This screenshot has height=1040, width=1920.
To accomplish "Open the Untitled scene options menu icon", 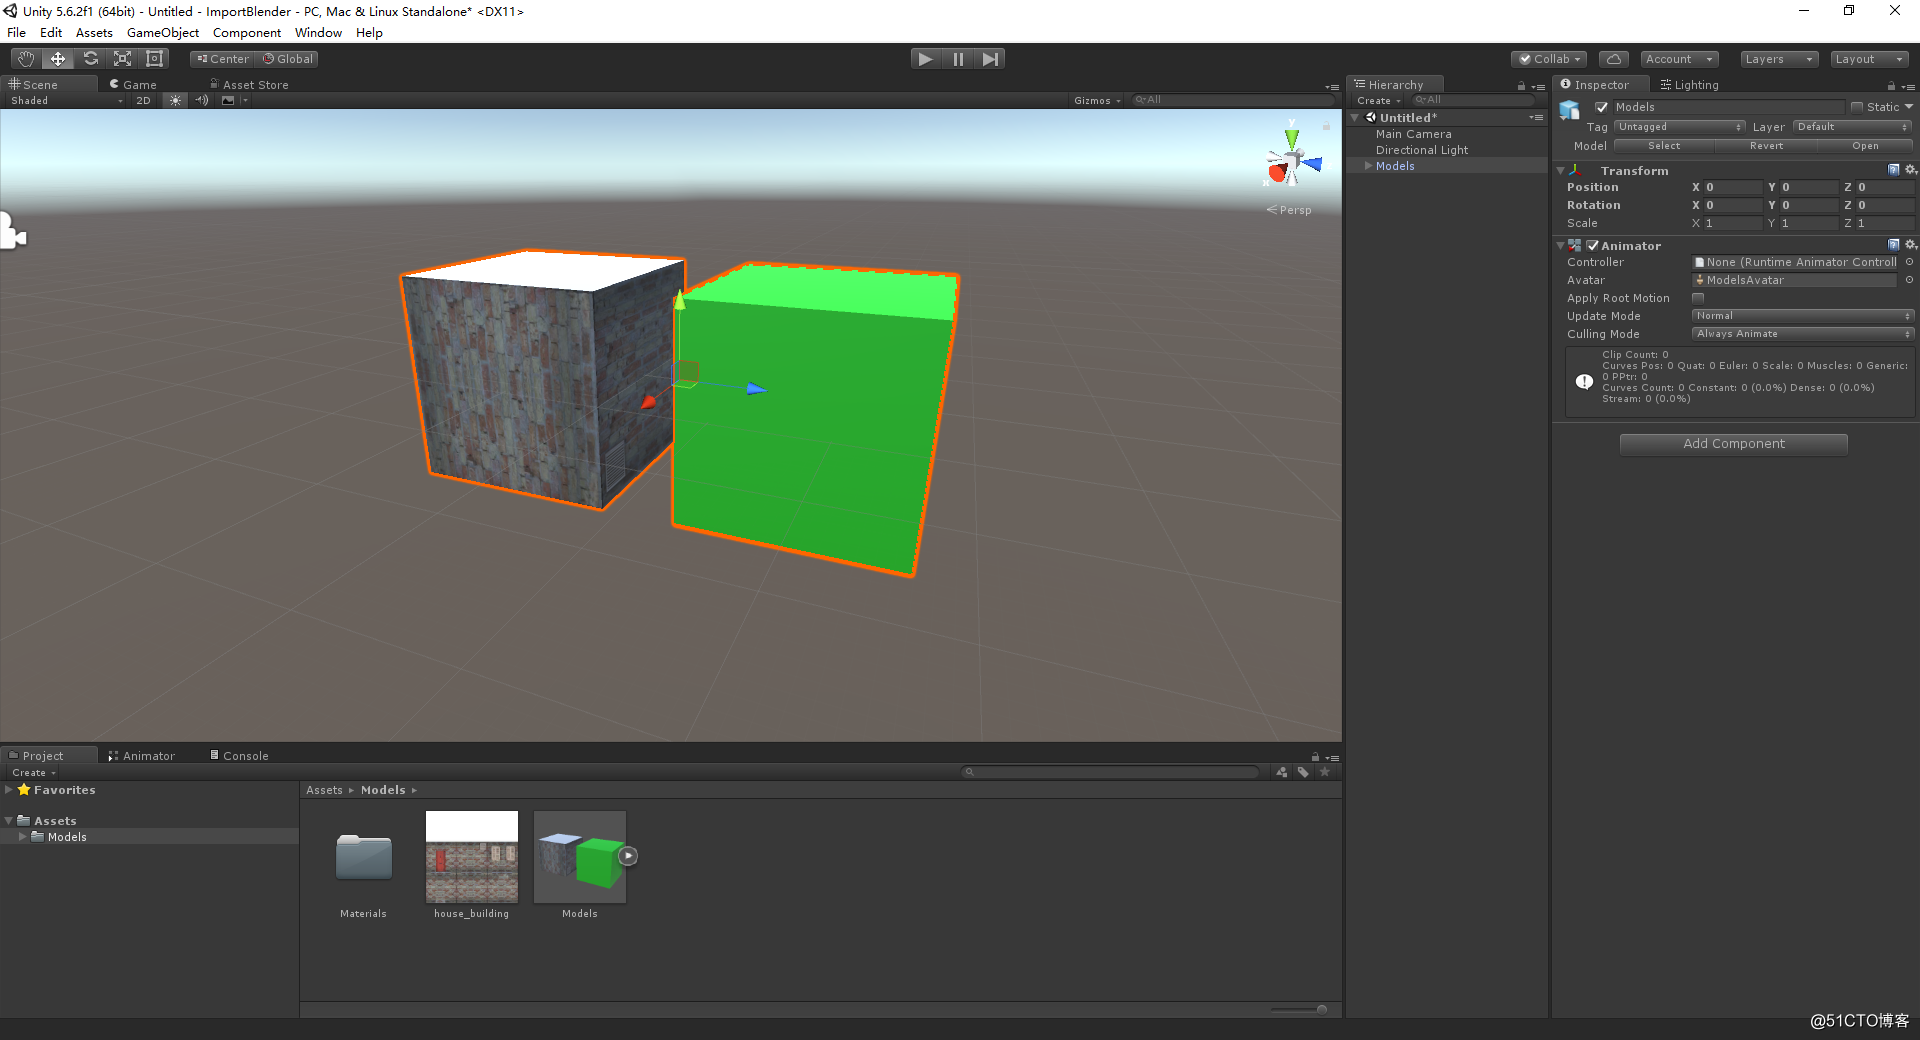I will click(1536, 118).
